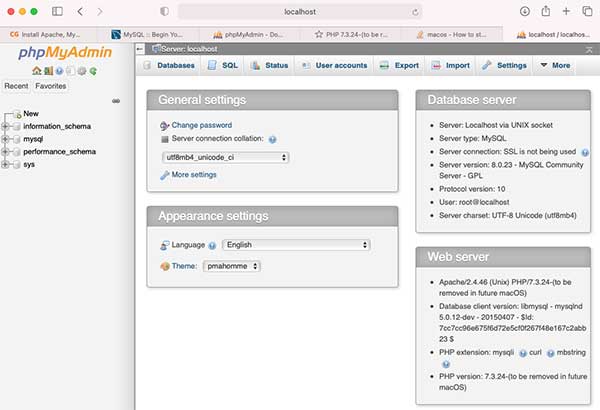
Task: Open new tab with plus icon
Action: [x=566, y=11]
